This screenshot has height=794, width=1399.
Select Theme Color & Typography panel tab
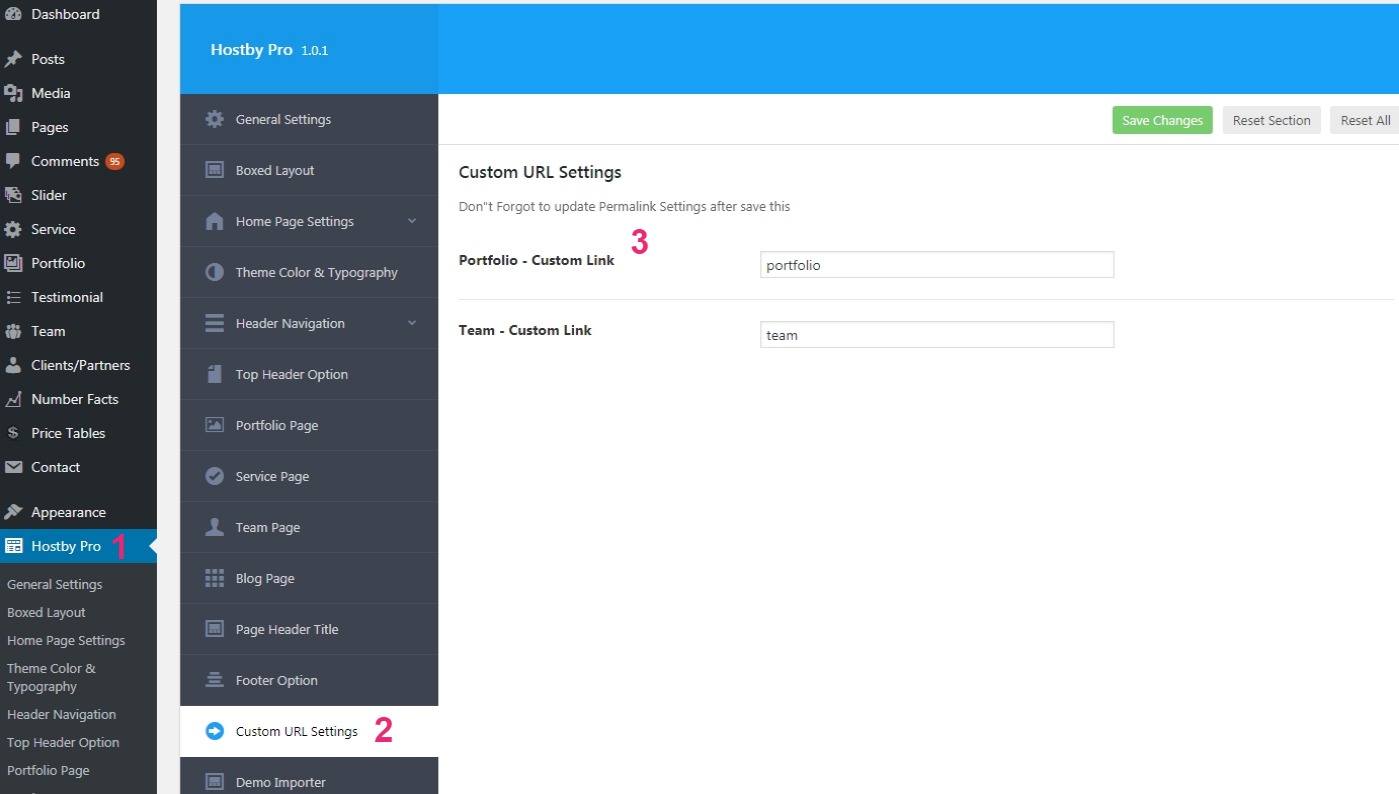309,272
